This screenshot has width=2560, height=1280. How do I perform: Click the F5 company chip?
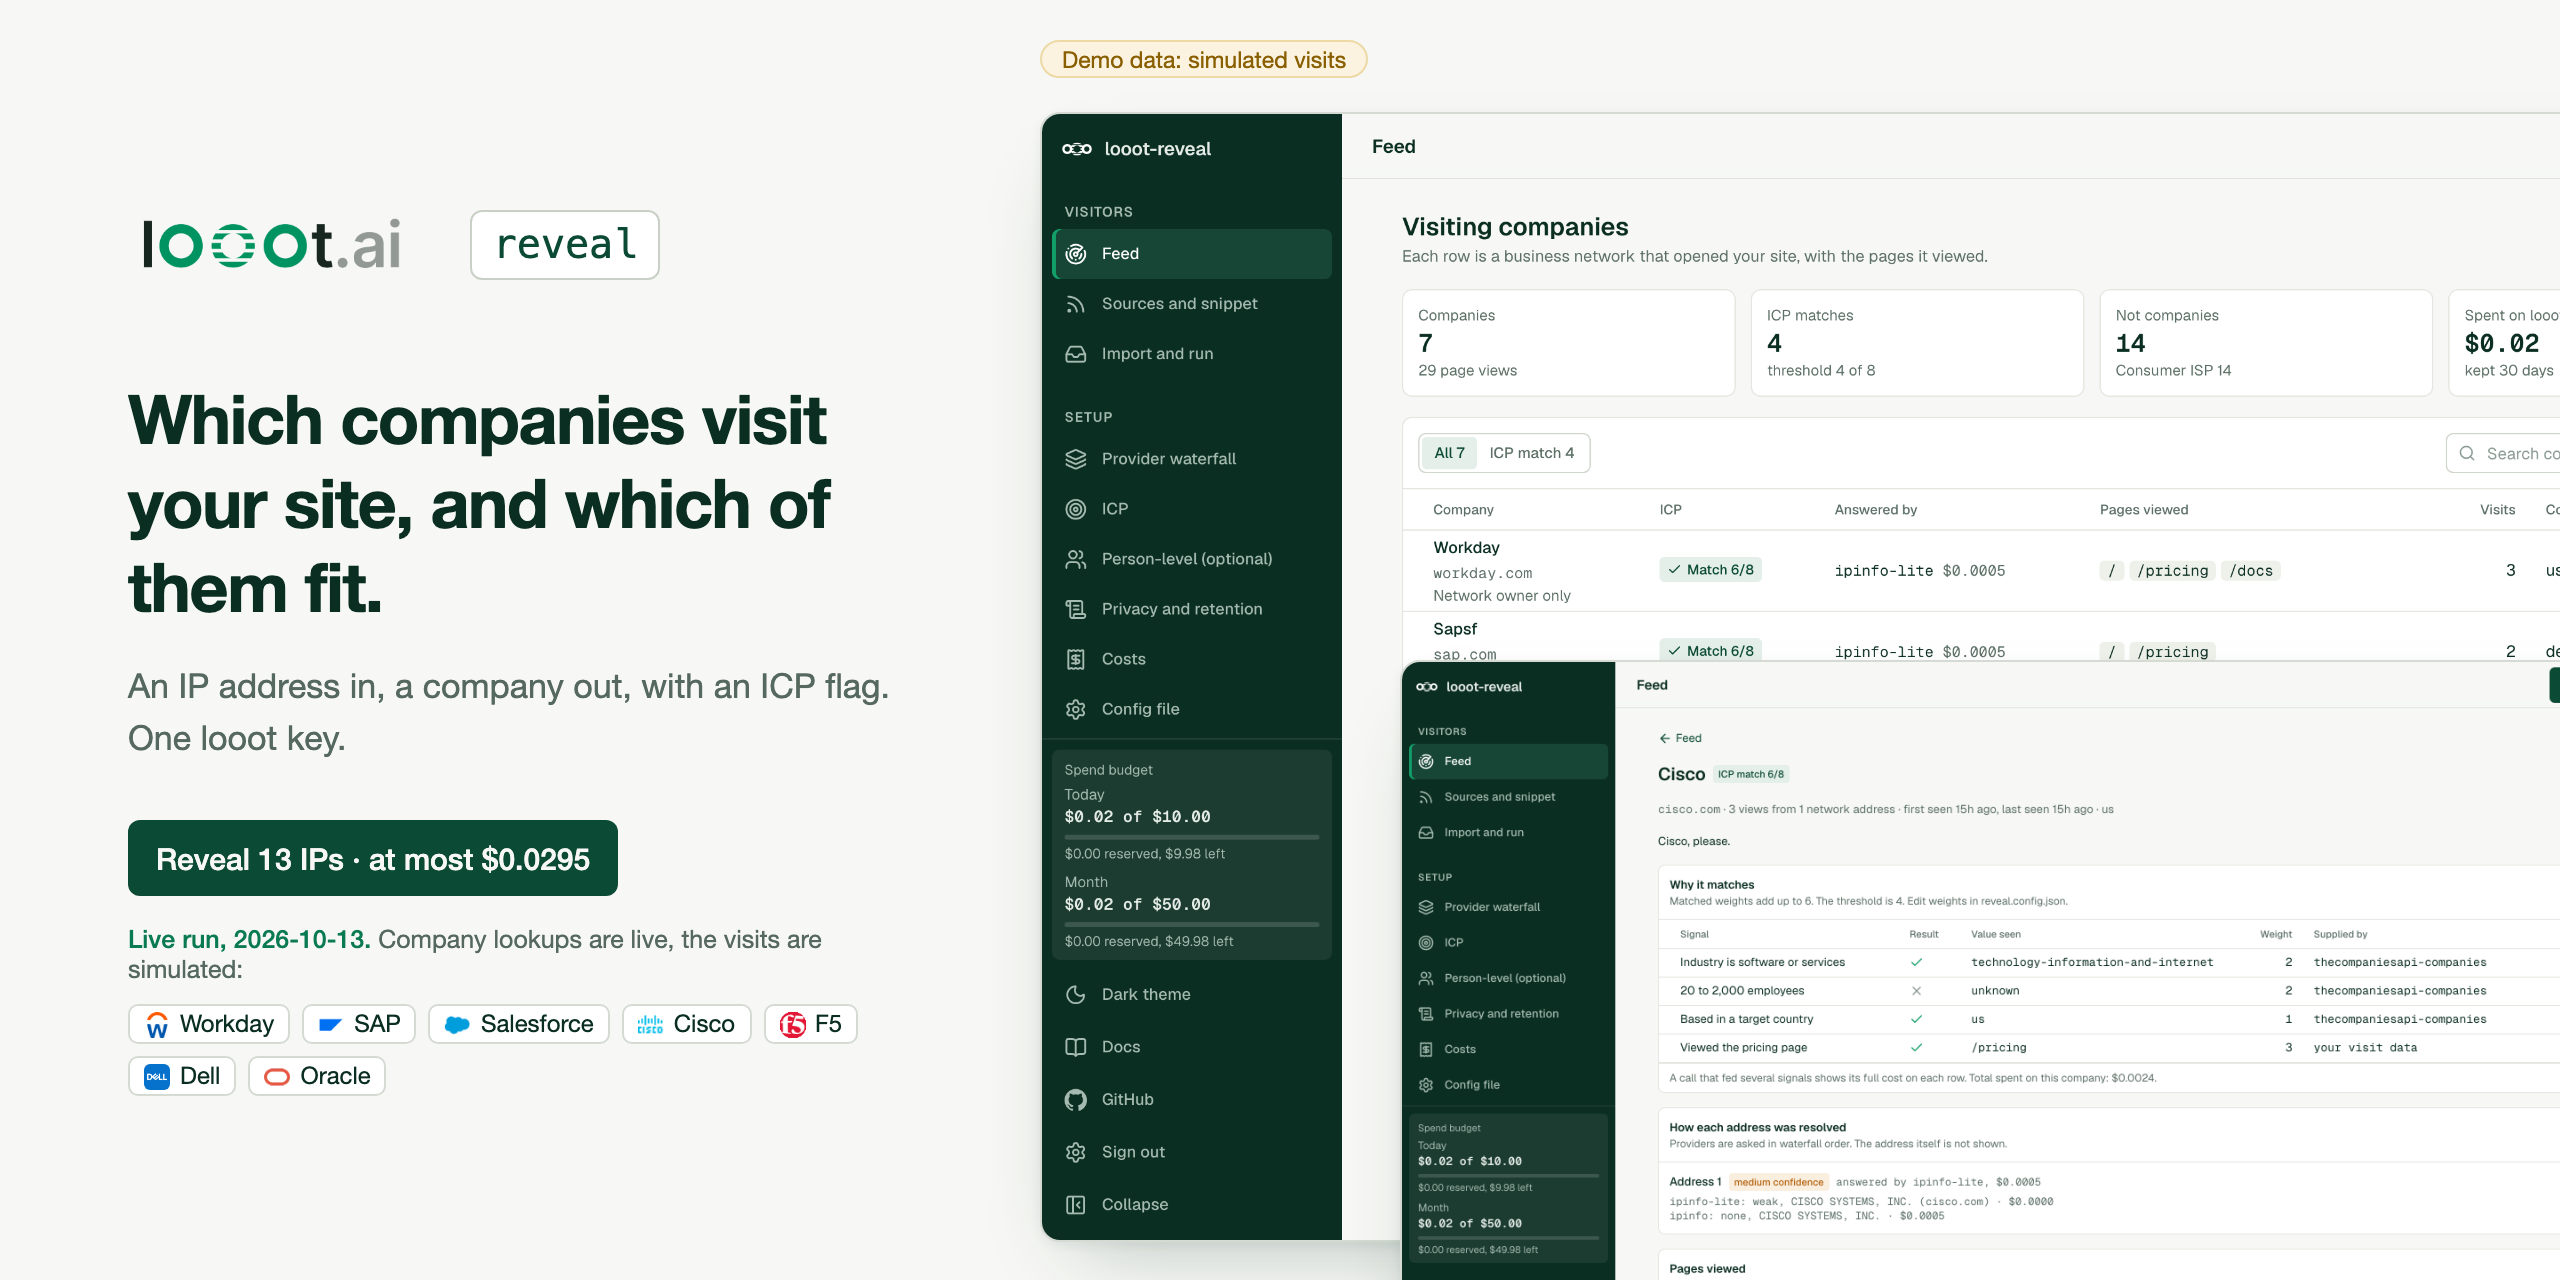tap(811, 1024)
